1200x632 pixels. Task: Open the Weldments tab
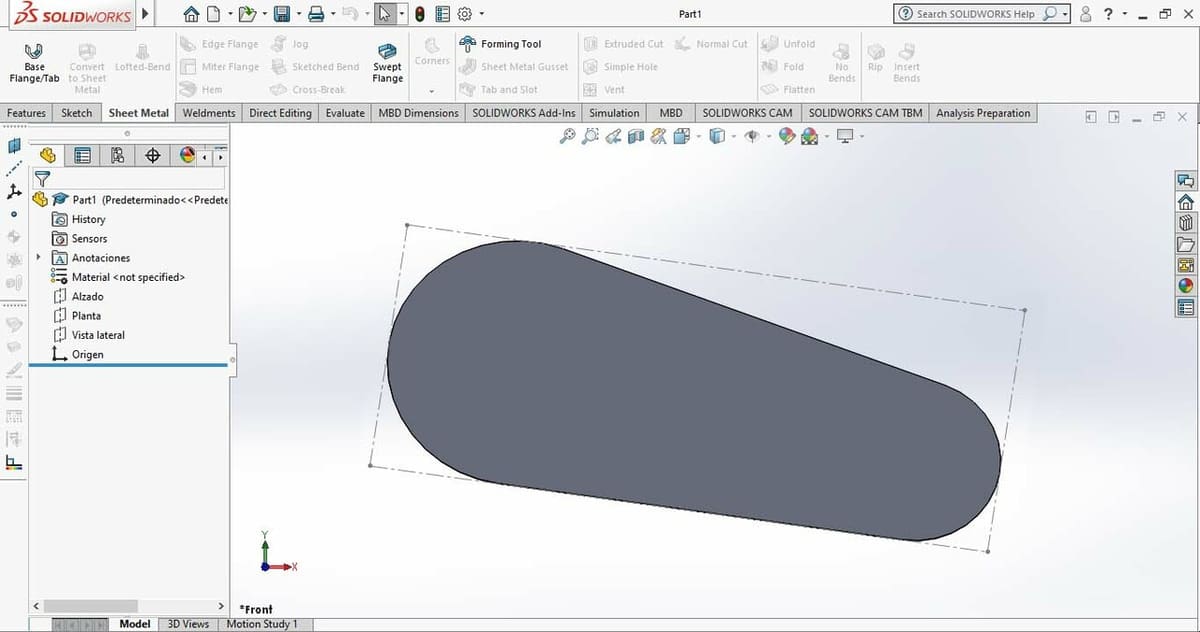(x=209, y=113)
